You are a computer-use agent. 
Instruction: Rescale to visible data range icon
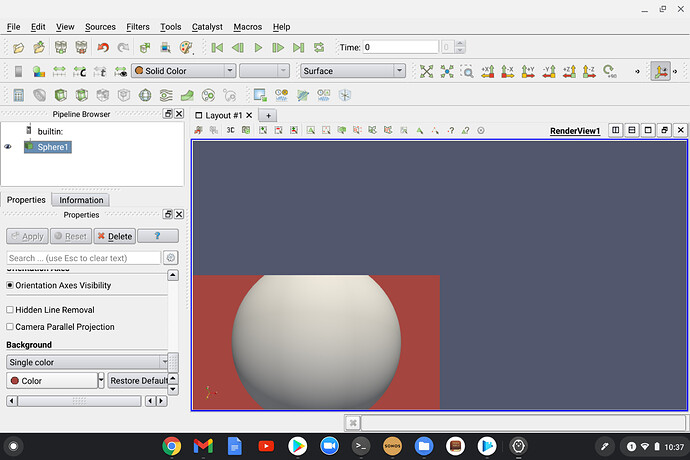tap(121, 71)
